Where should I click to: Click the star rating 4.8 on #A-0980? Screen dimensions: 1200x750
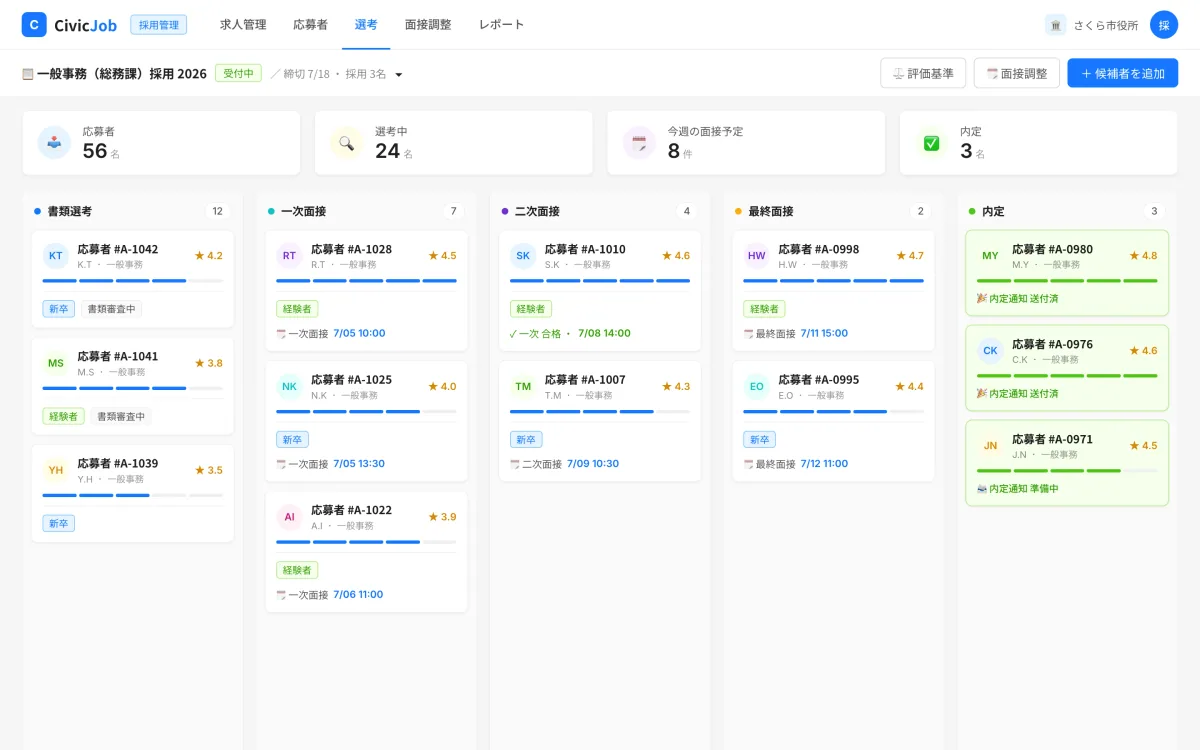pos(1143,256)
